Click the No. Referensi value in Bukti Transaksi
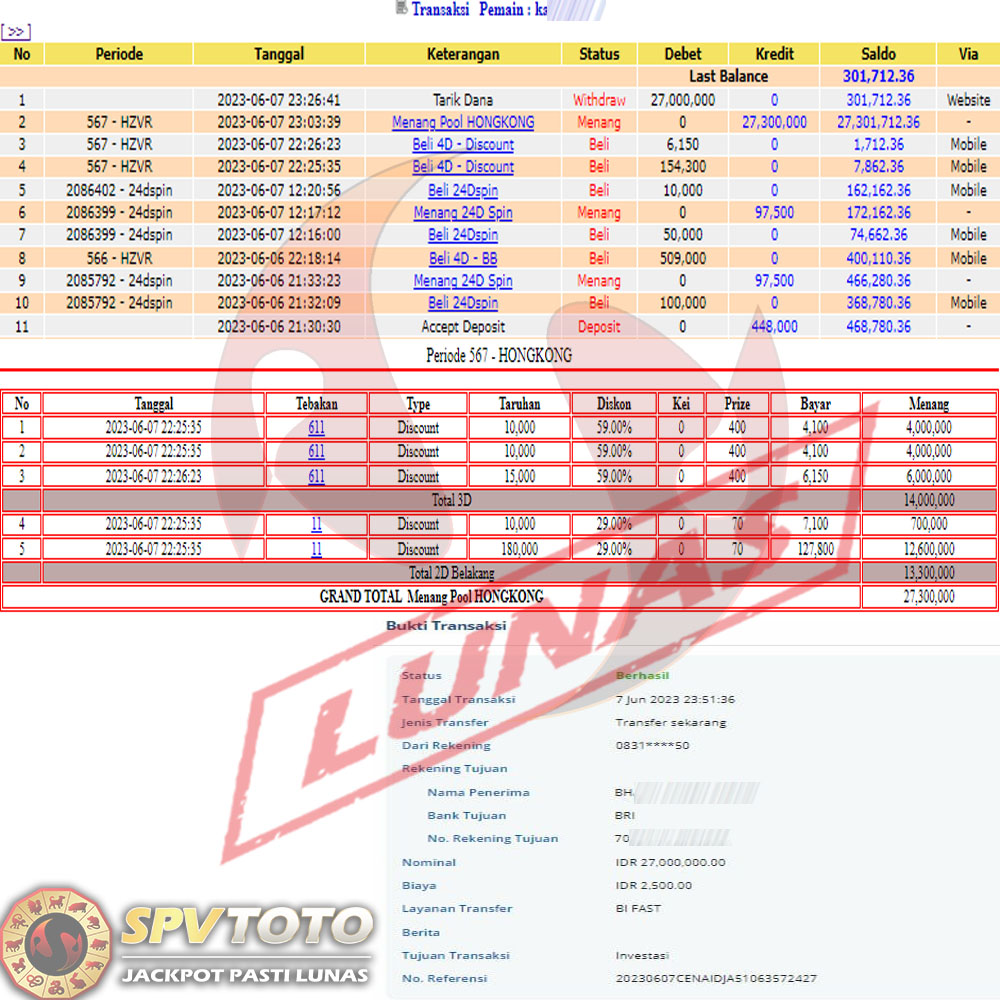This screenshot has height=1000, width=1000. point(716,978)
